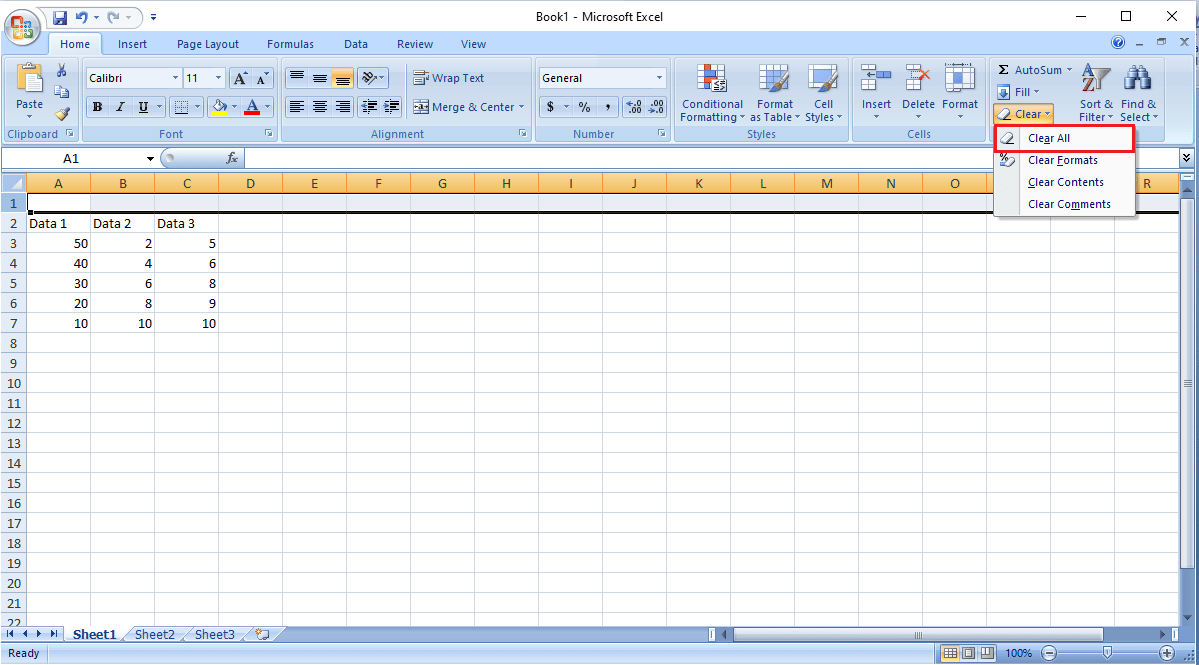Viewport: 1199px width, 665px height.
Task: Click the Format Painter brush icon
Action: pos(62,114)
